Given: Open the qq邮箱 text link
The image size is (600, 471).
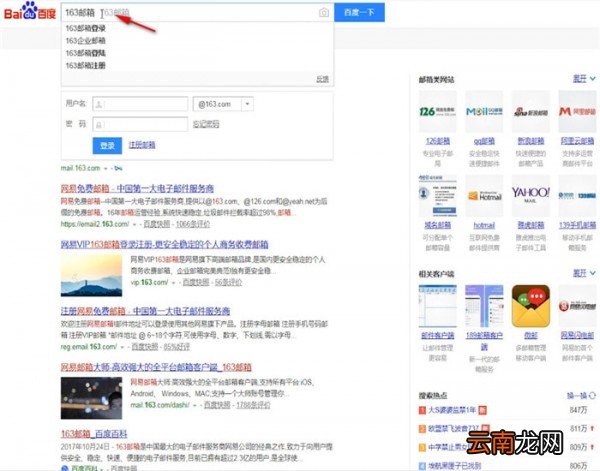Looking at the screenshot, I should pos(484,141).
